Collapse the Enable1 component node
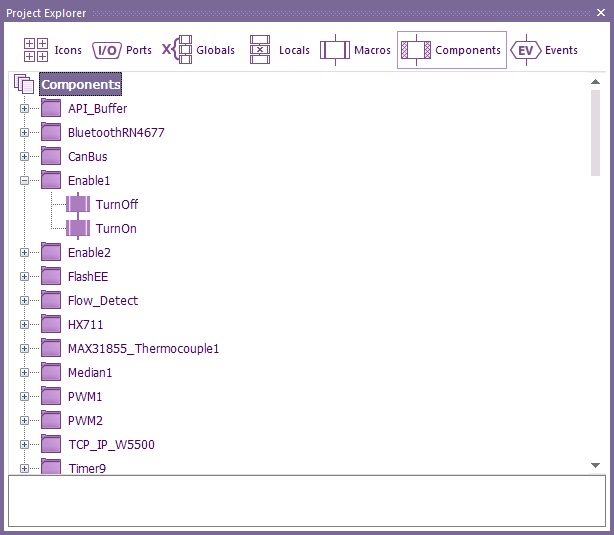The image size is (614, 535). tap(25, 181)
